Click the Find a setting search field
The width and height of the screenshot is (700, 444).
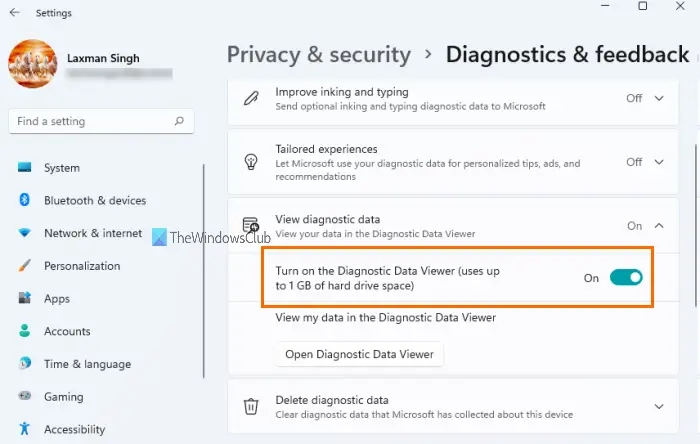101,121
